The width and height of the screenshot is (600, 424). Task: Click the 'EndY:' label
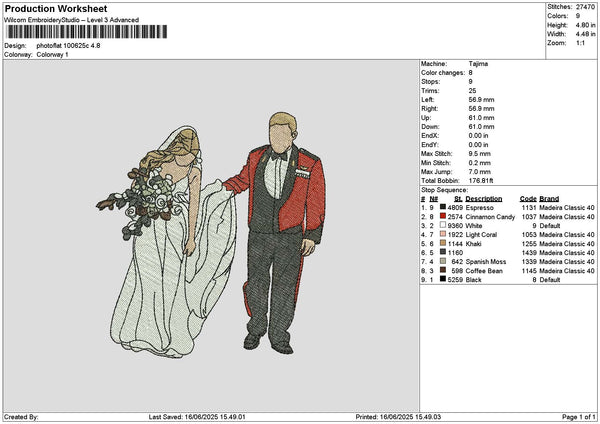click(430, 145)
